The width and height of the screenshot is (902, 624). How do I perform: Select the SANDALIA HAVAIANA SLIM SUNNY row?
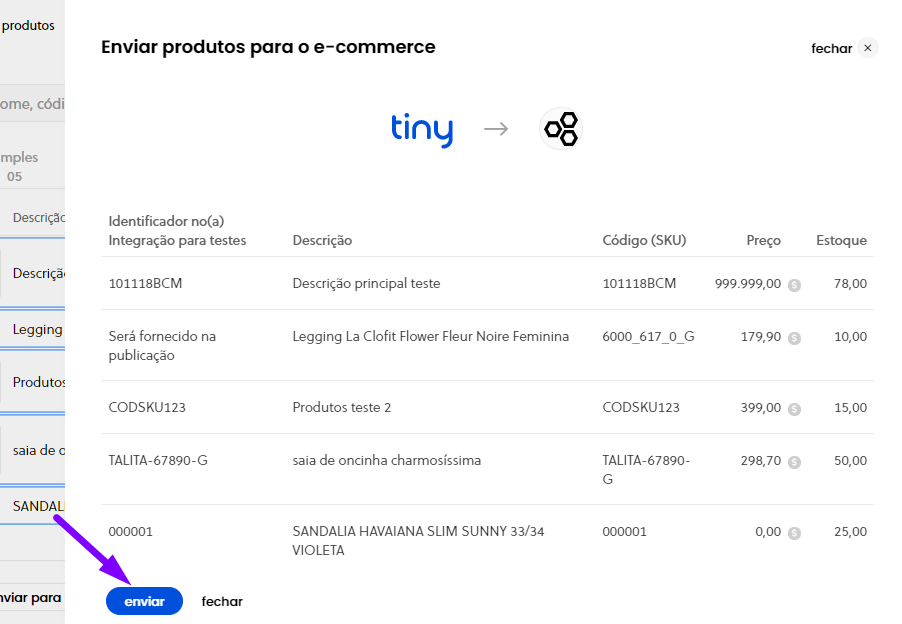(x=487, y=541)
